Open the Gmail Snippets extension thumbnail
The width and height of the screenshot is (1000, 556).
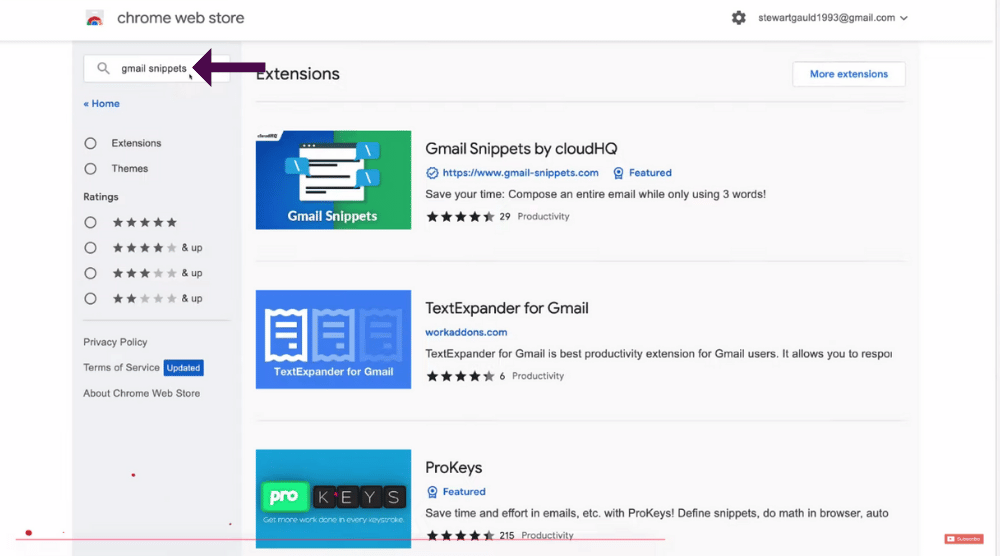[x=334, y=180]
